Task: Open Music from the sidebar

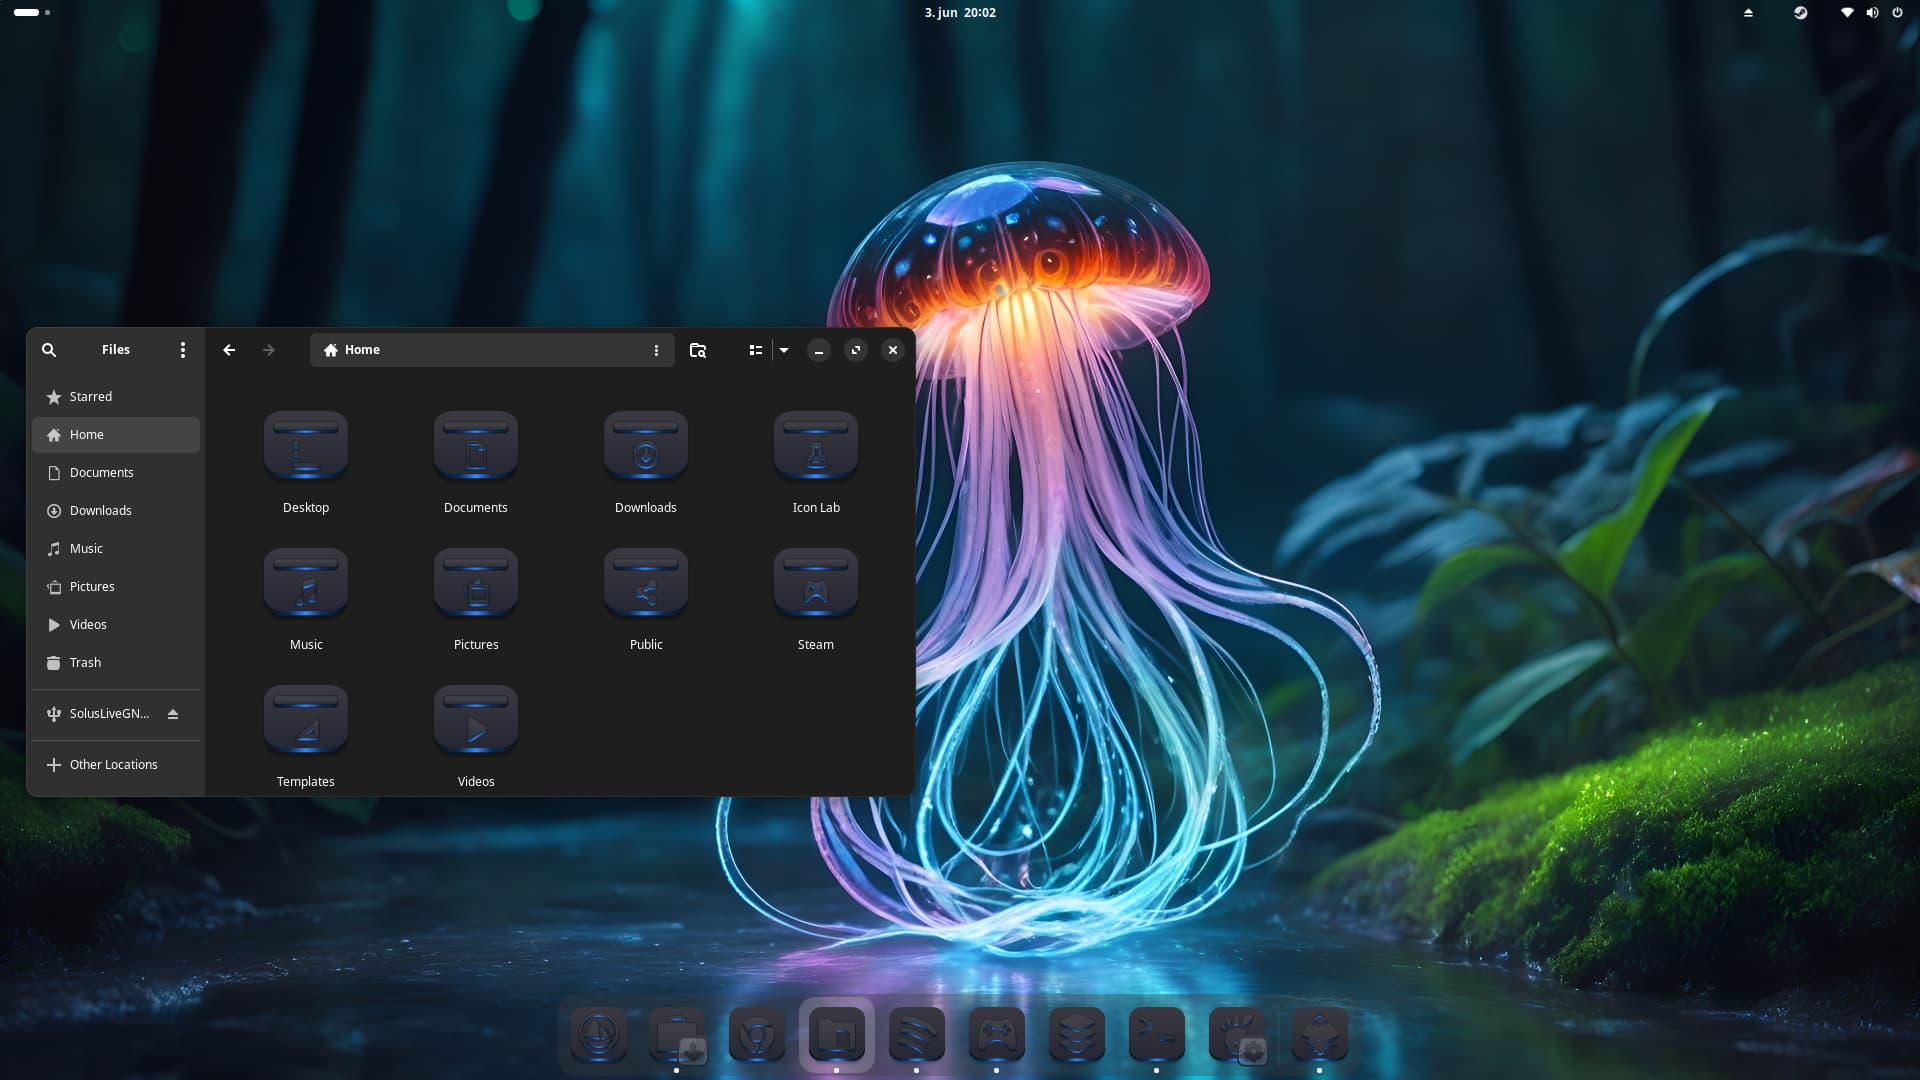Action: point(116,549)
